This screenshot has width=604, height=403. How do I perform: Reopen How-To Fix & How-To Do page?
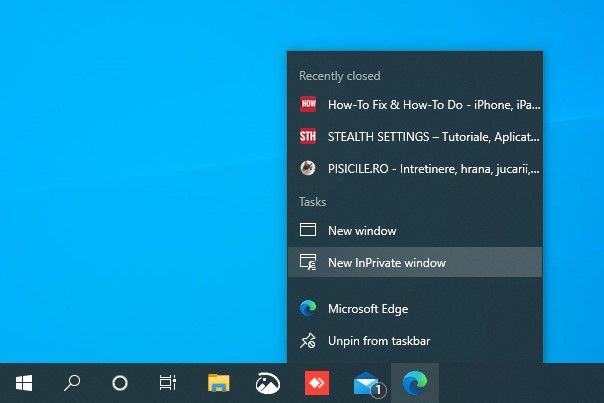point(415,104)
